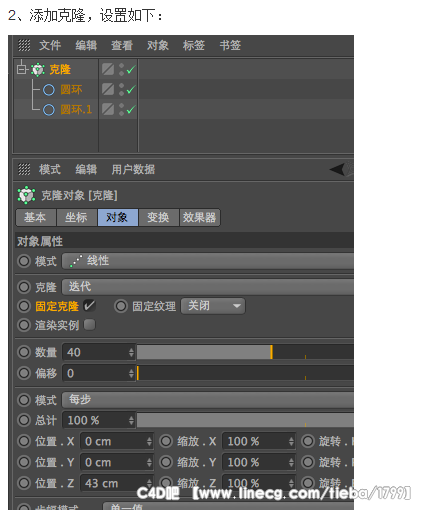Click the 位置 . X field
The height and width of the screenshot is (510, 437).
(114, 441)
